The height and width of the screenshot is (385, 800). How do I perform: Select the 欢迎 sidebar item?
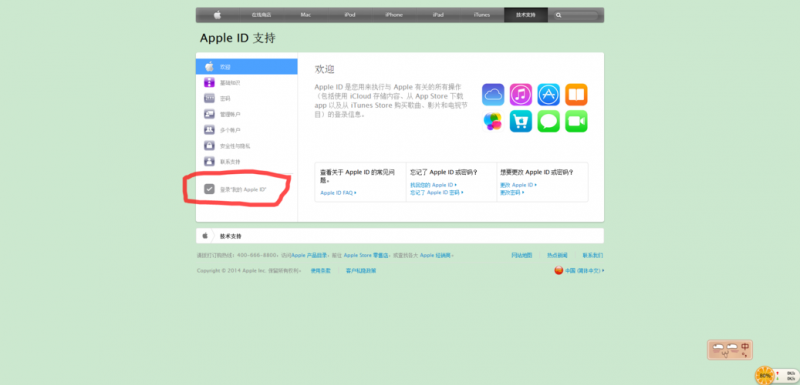pos(246,67)
